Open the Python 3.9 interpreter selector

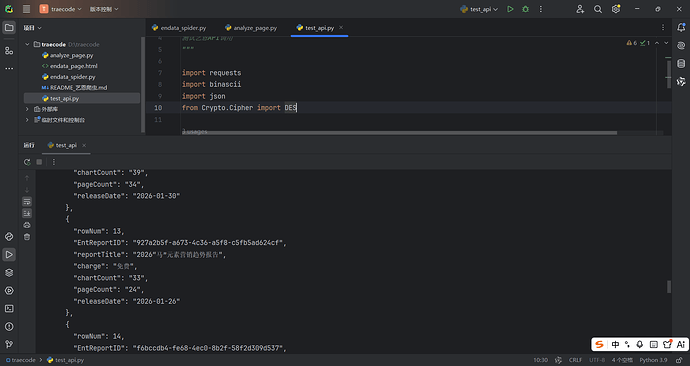click(x=653, y=360)
